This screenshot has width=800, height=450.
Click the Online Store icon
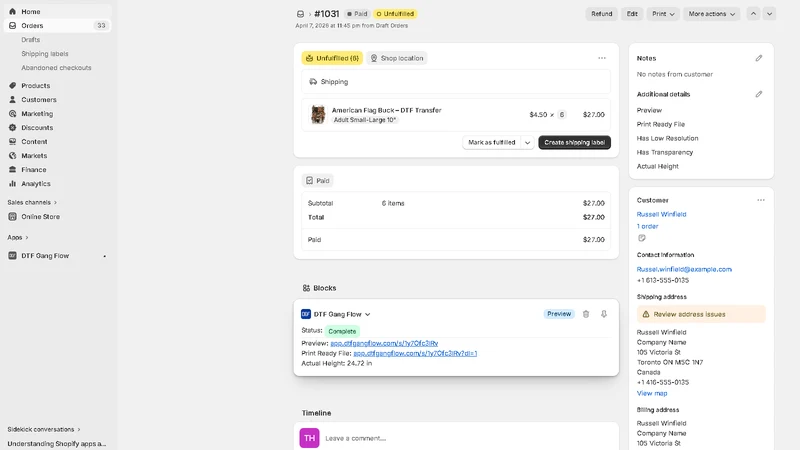[12, 216]
